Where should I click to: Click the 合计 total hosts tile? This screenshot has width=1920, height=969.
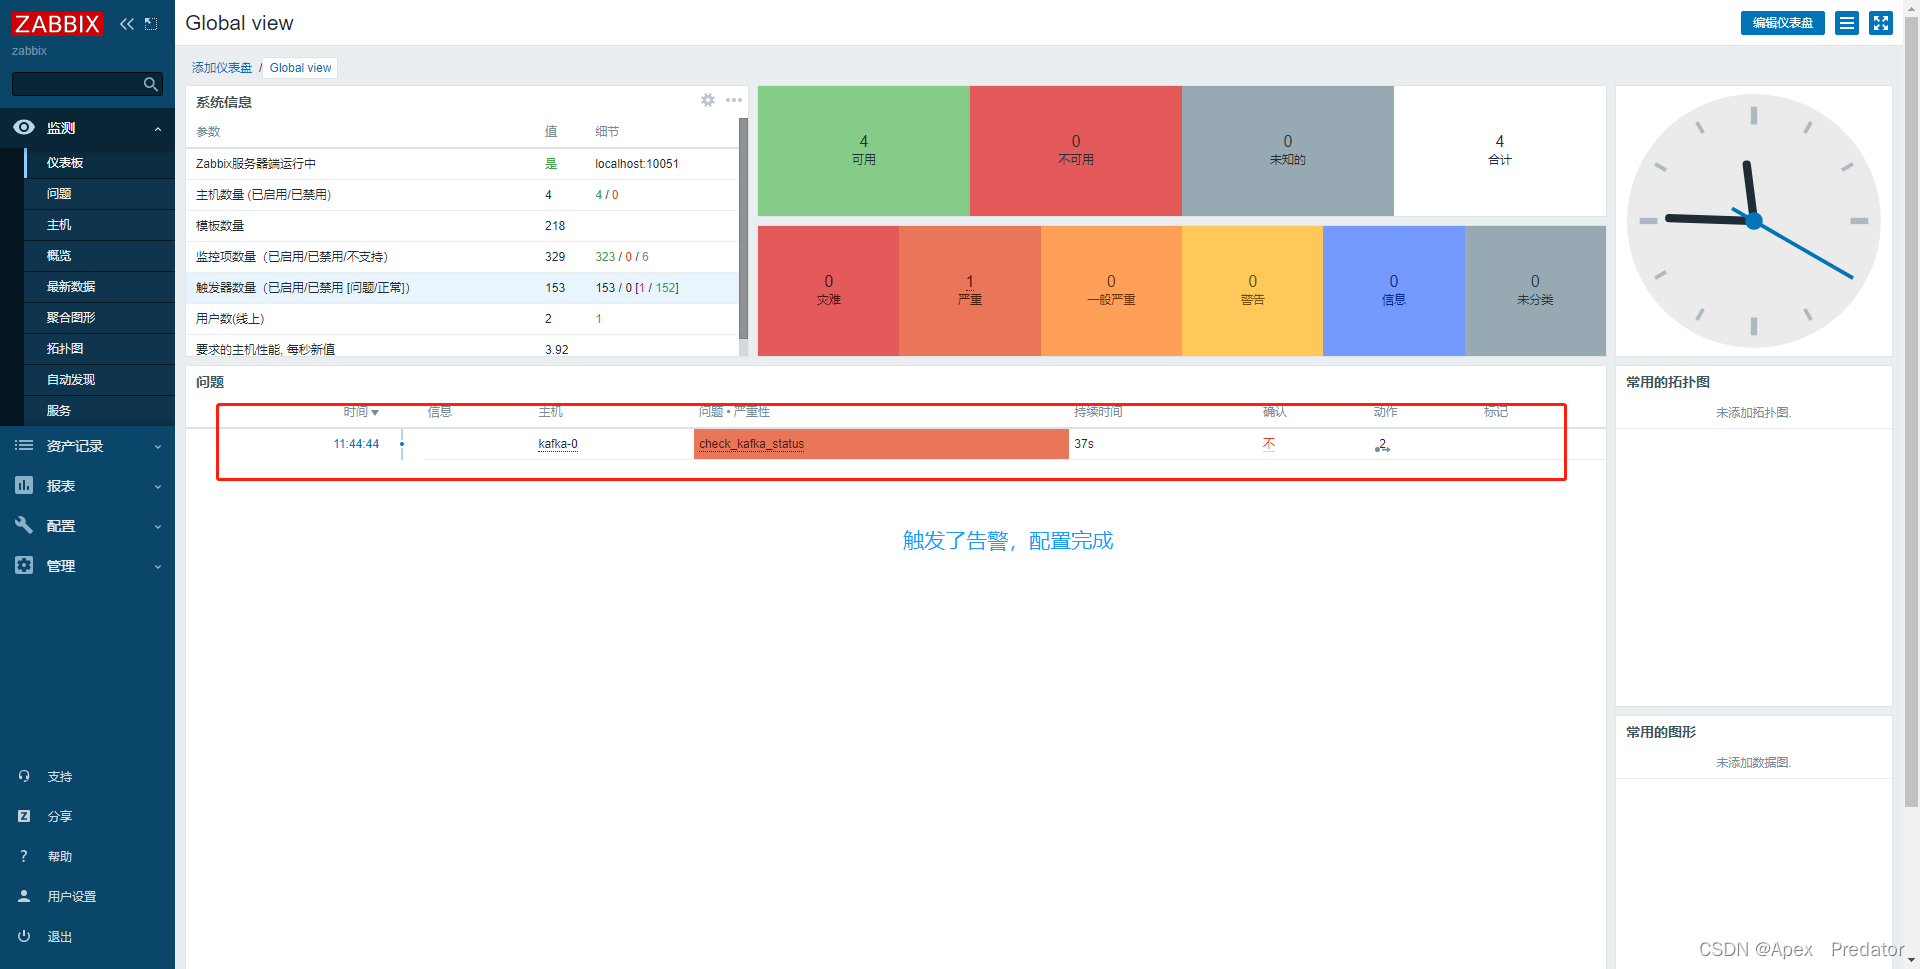(1500, 151)
